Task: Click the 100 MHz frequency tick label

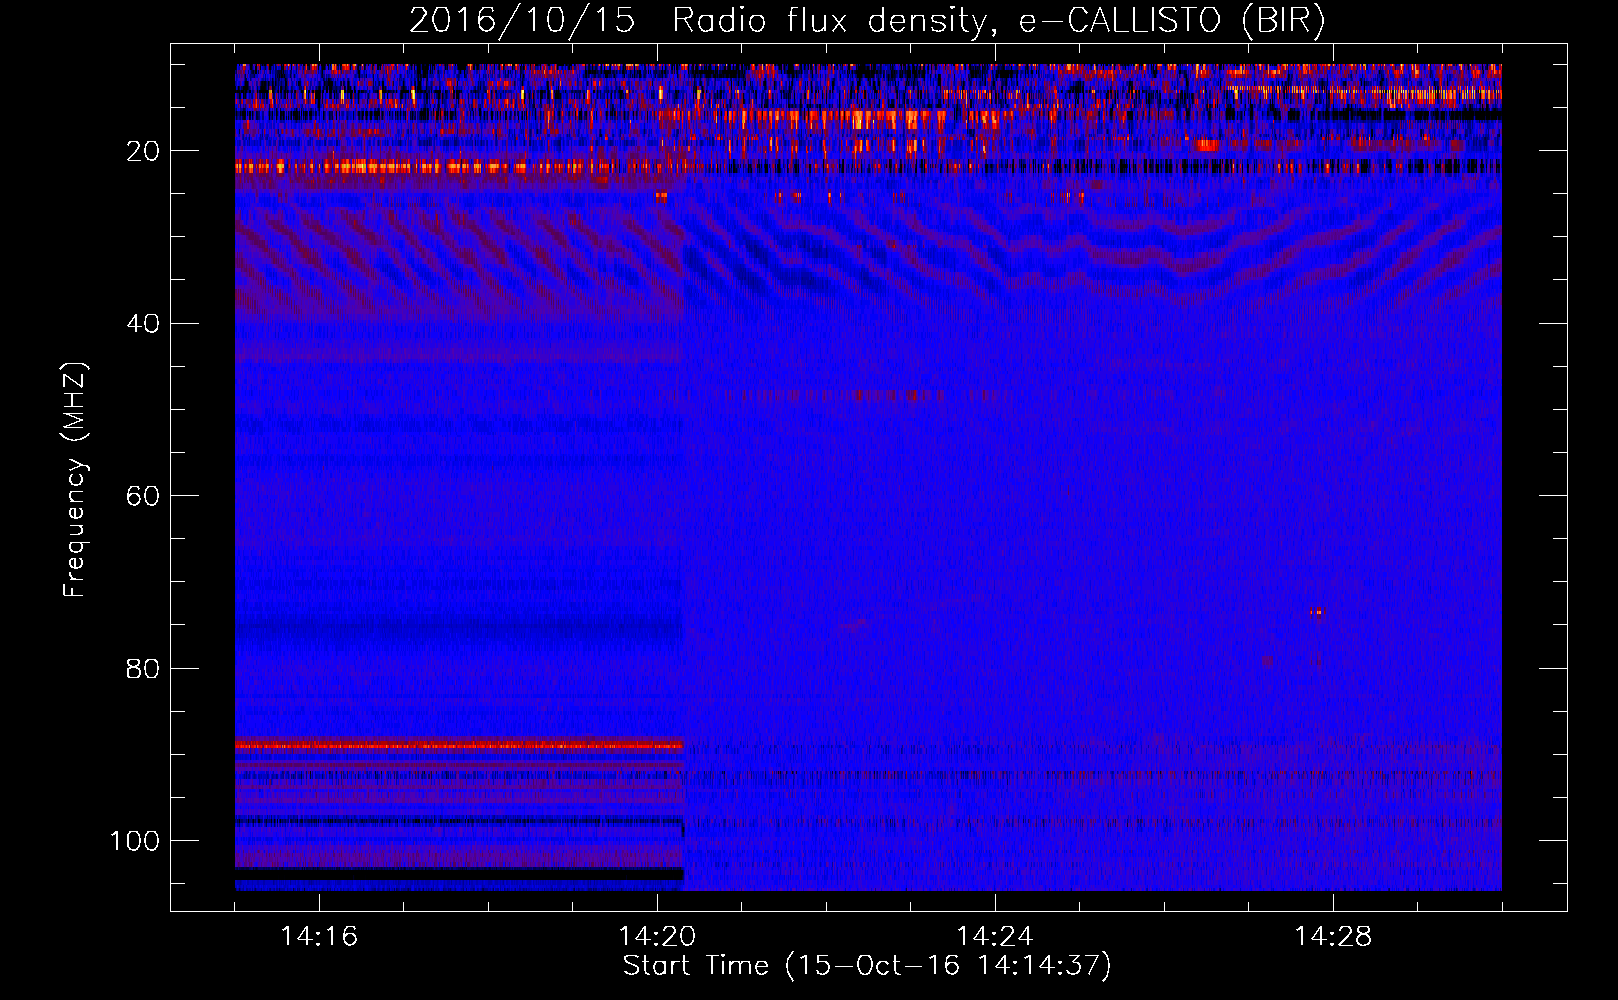Action: 135,841
